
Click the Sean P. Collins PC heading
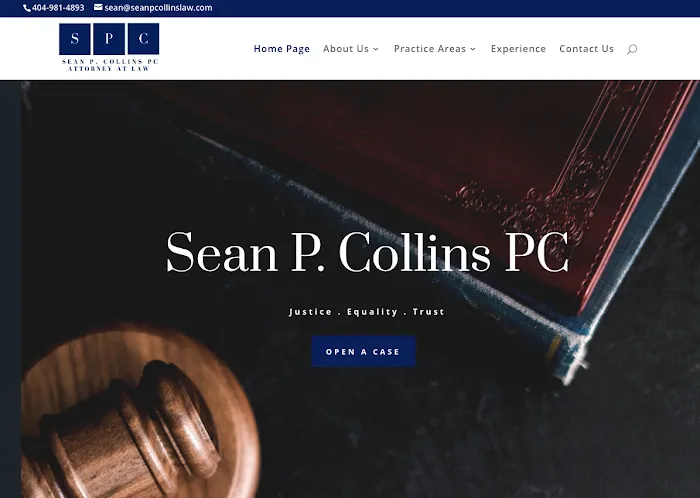pos(367,251)
